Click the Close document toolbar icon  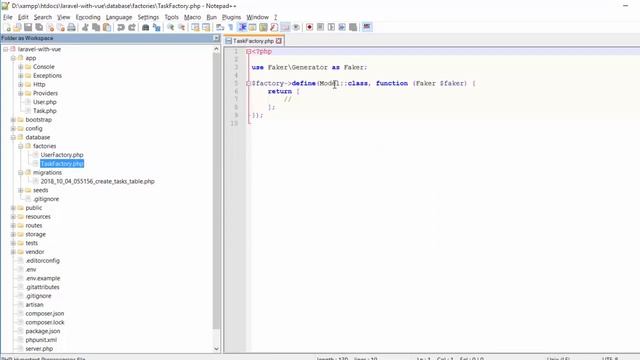pyautogui.click(x=50, y=27)
